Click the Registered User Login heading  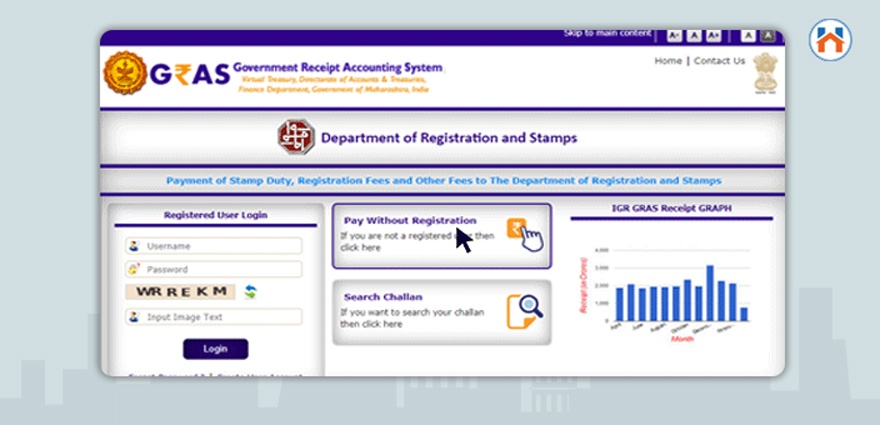[216, 214]
